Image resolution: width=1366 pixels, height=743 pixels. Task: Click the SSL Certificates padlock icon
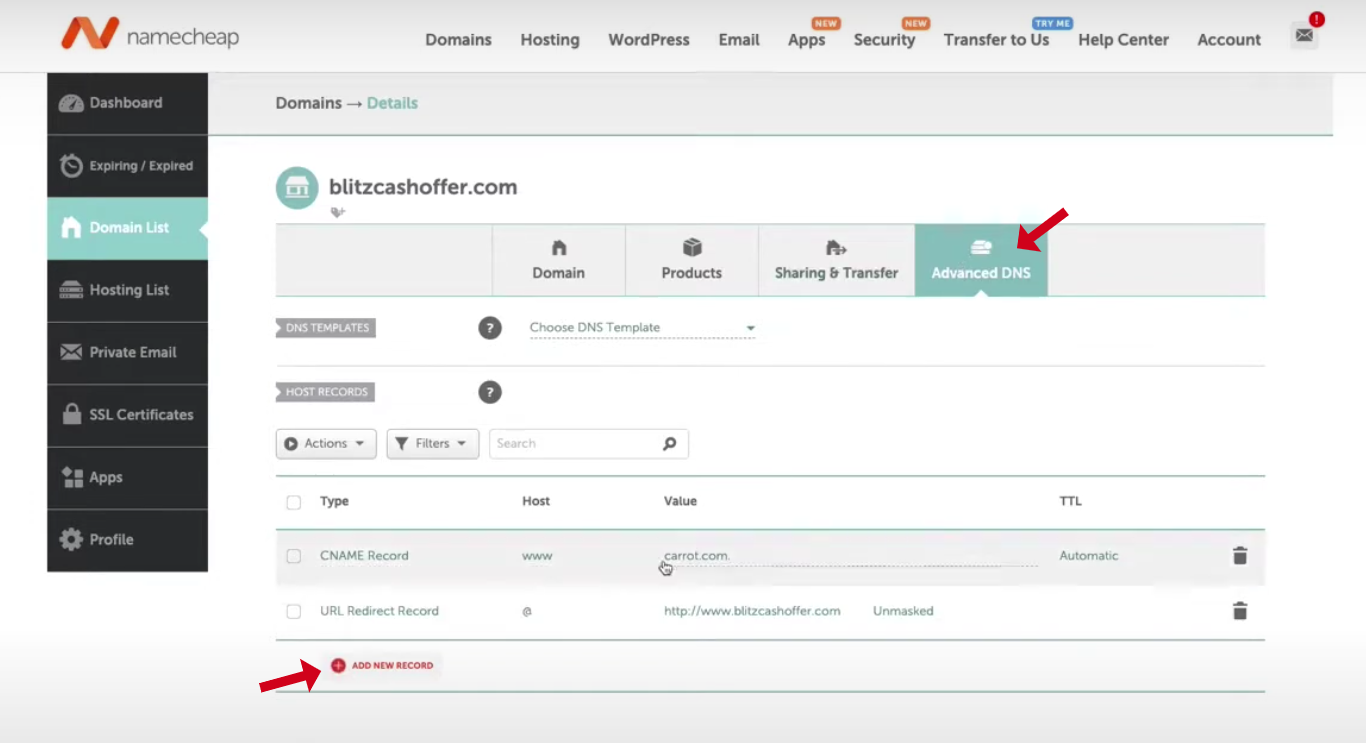(71, 414)
